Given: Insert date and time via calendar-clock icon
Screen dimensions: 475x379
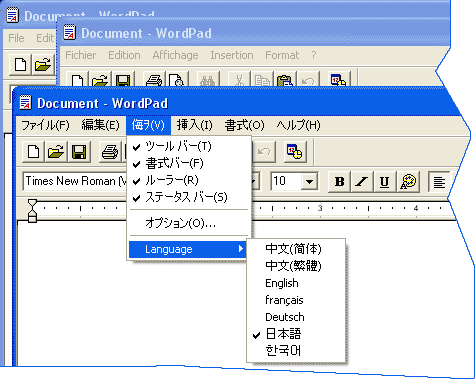Looking at the screenshot, I should click(295, 152).
